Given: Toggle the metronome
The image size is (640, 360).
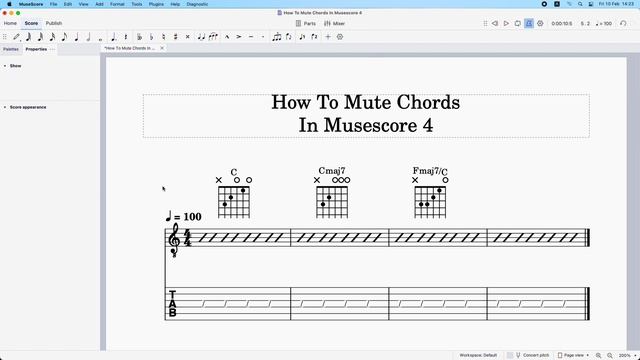Looking at the screenshot, I should click(x=529, y=23).
